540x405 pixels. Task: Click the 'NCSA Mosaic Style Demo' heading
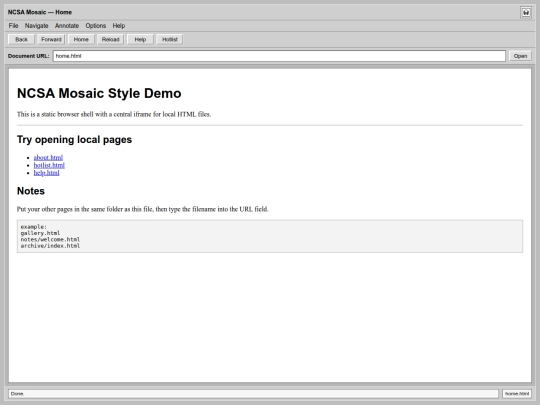99,93
